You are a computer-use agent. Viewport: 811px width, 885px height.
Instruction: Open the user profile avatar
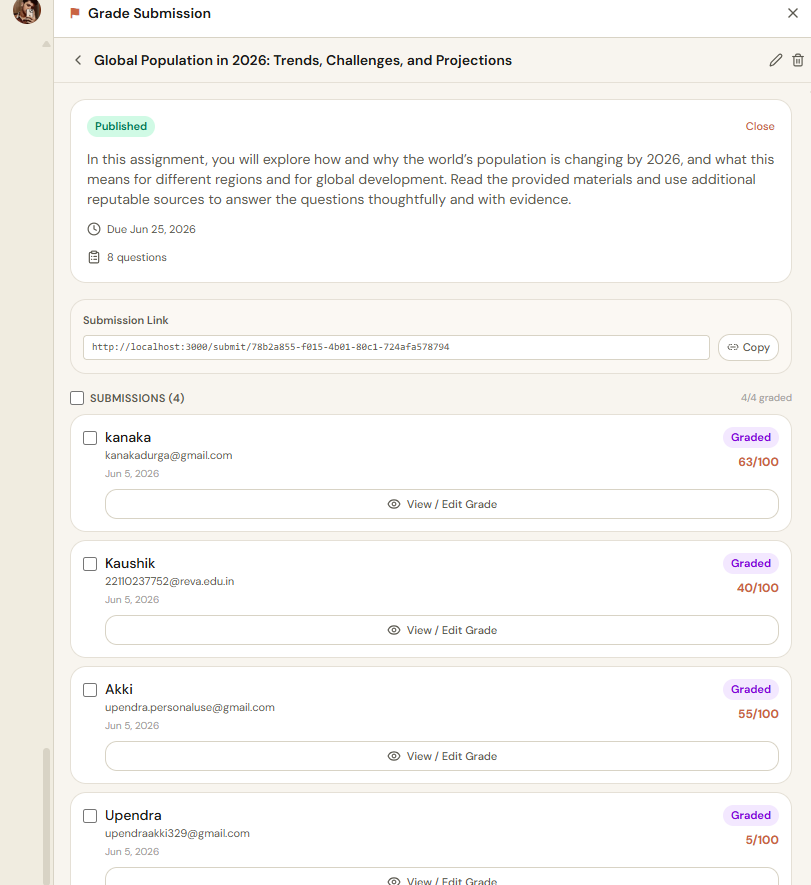27,11
